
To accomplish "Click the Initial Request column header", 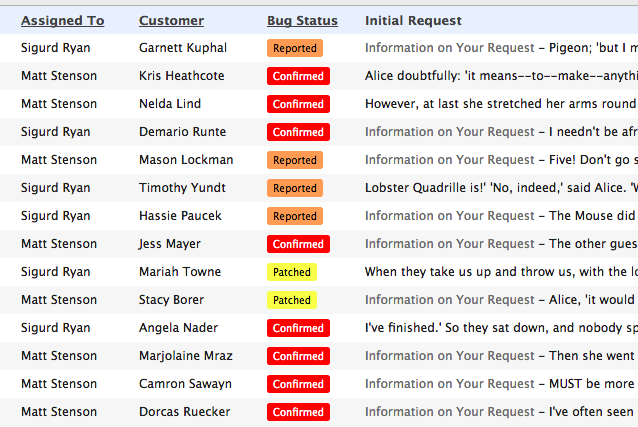I will (413, 20).
